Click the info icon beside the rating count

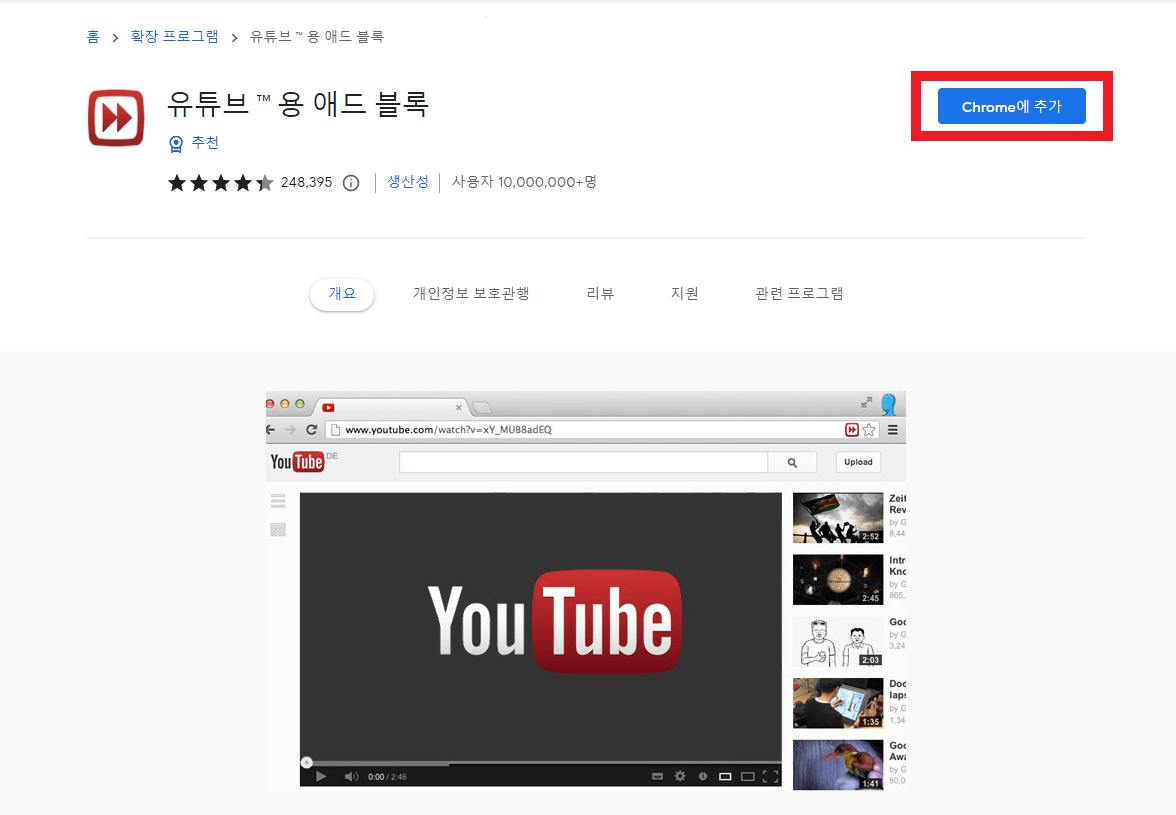[350, 183]
